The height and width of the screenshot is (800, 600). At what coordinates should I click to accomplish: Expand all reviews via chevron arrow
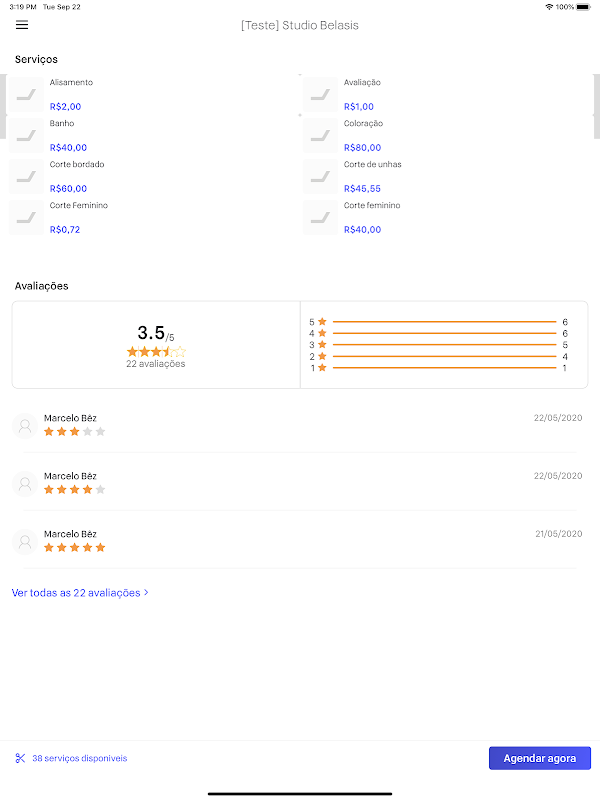(147, 592)
